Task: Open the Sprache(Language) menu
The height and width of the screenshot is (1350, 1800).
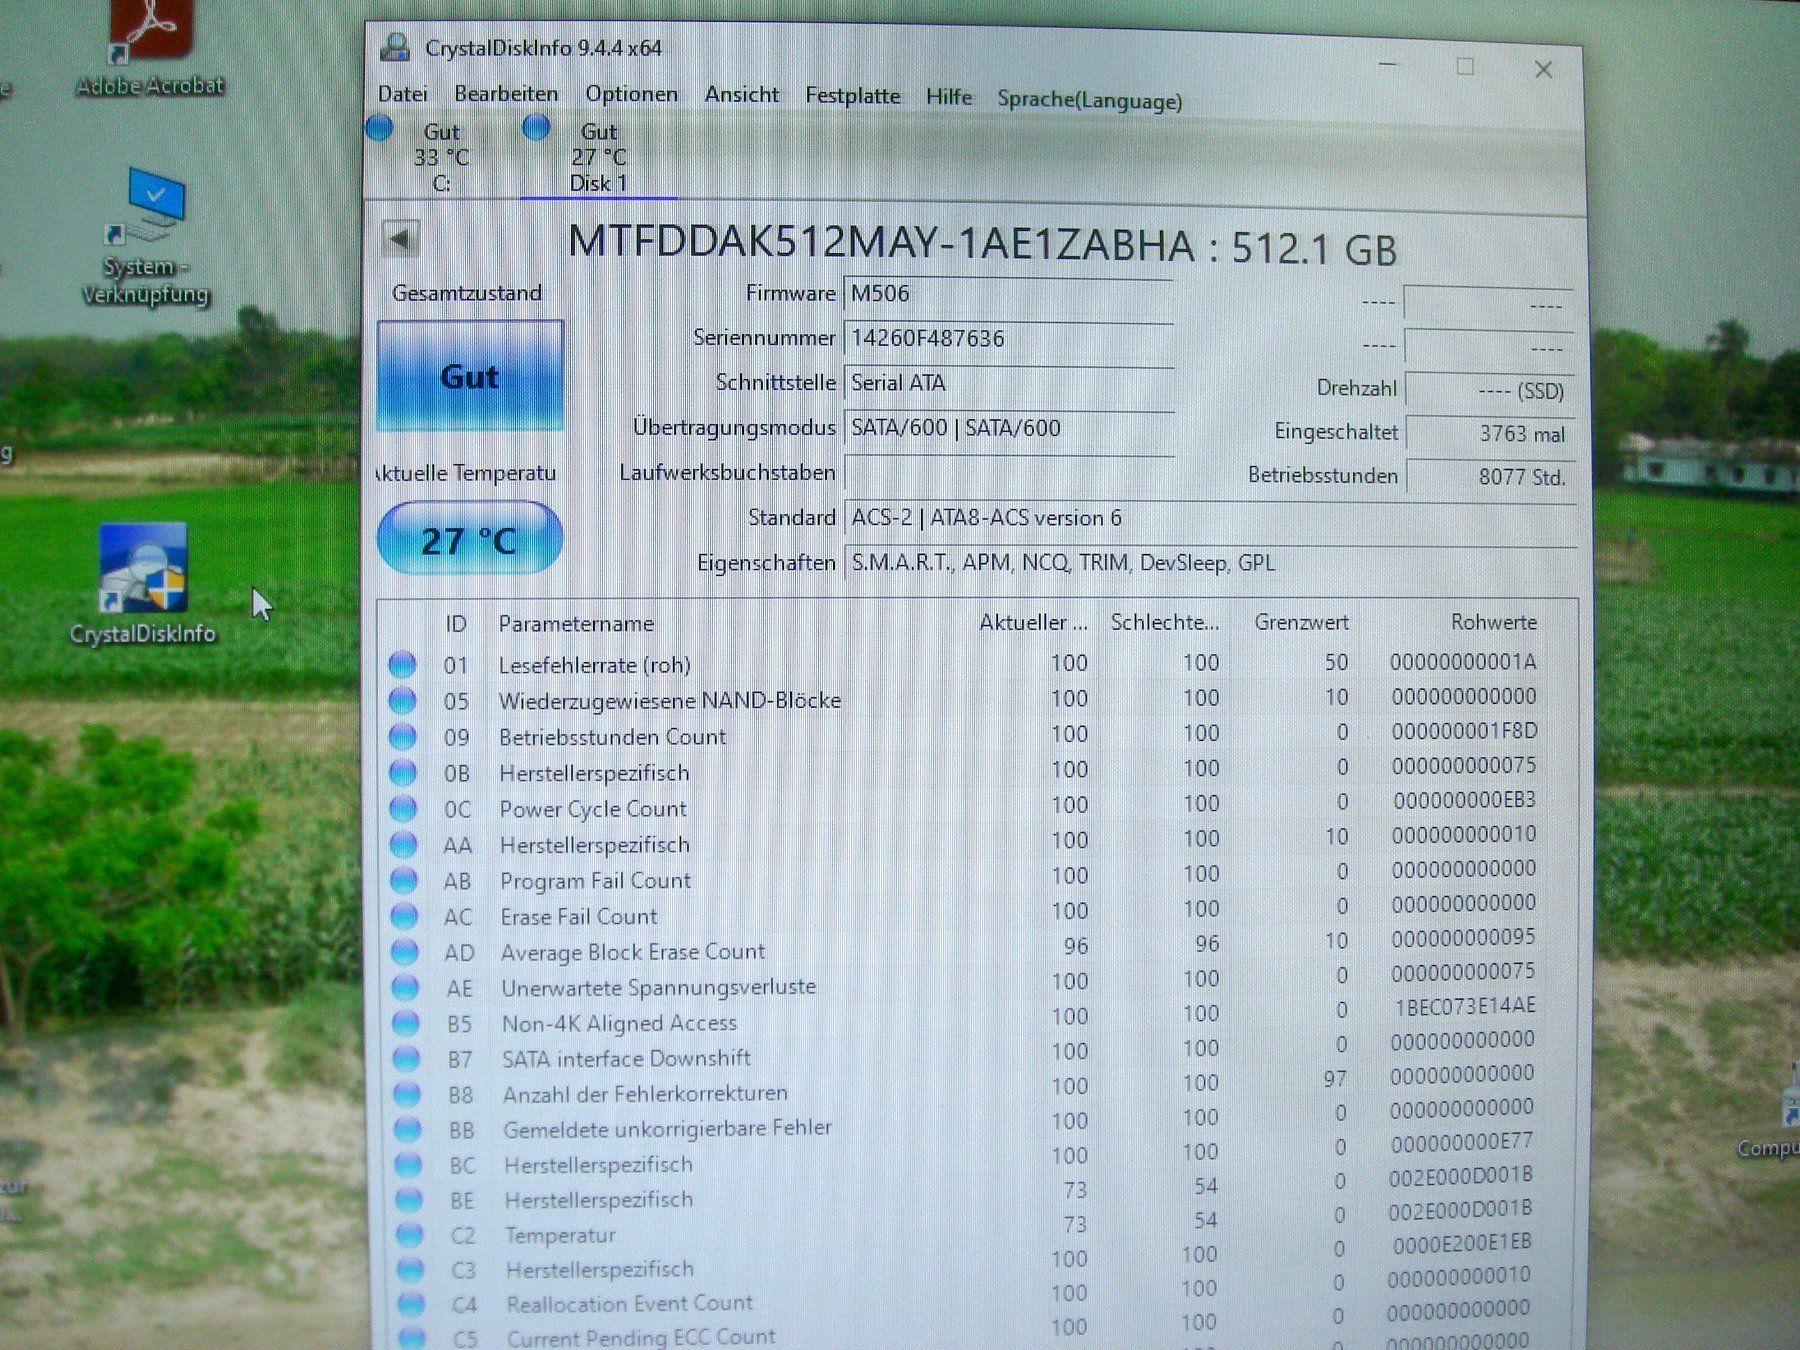Action: [1089, 100]
